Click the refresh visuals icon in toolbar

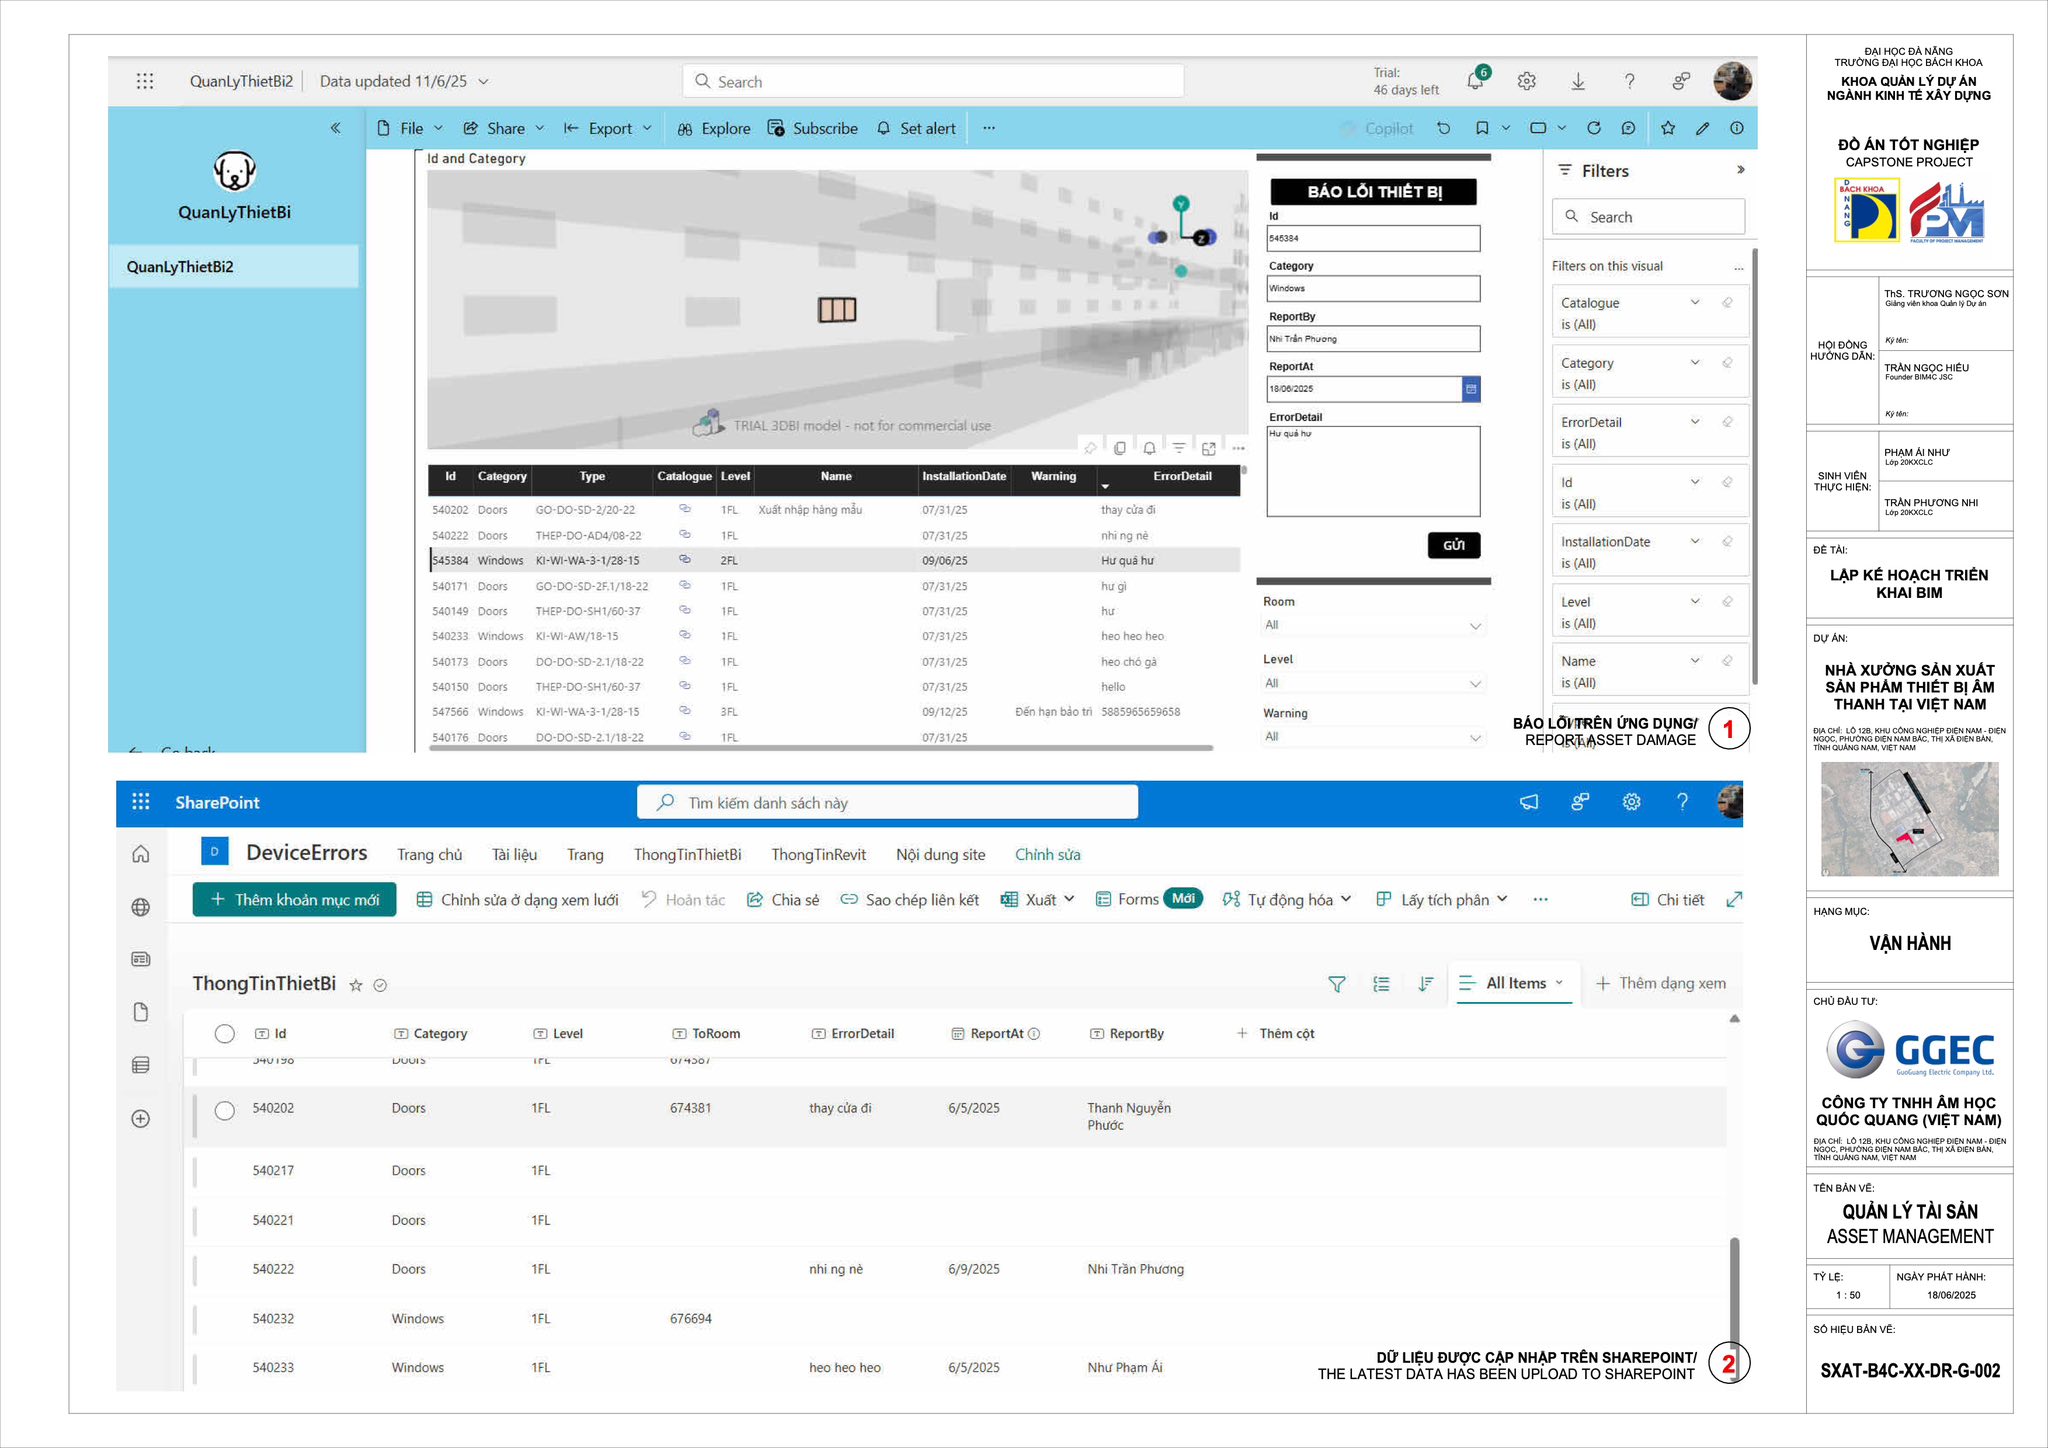pos(1594,128)
